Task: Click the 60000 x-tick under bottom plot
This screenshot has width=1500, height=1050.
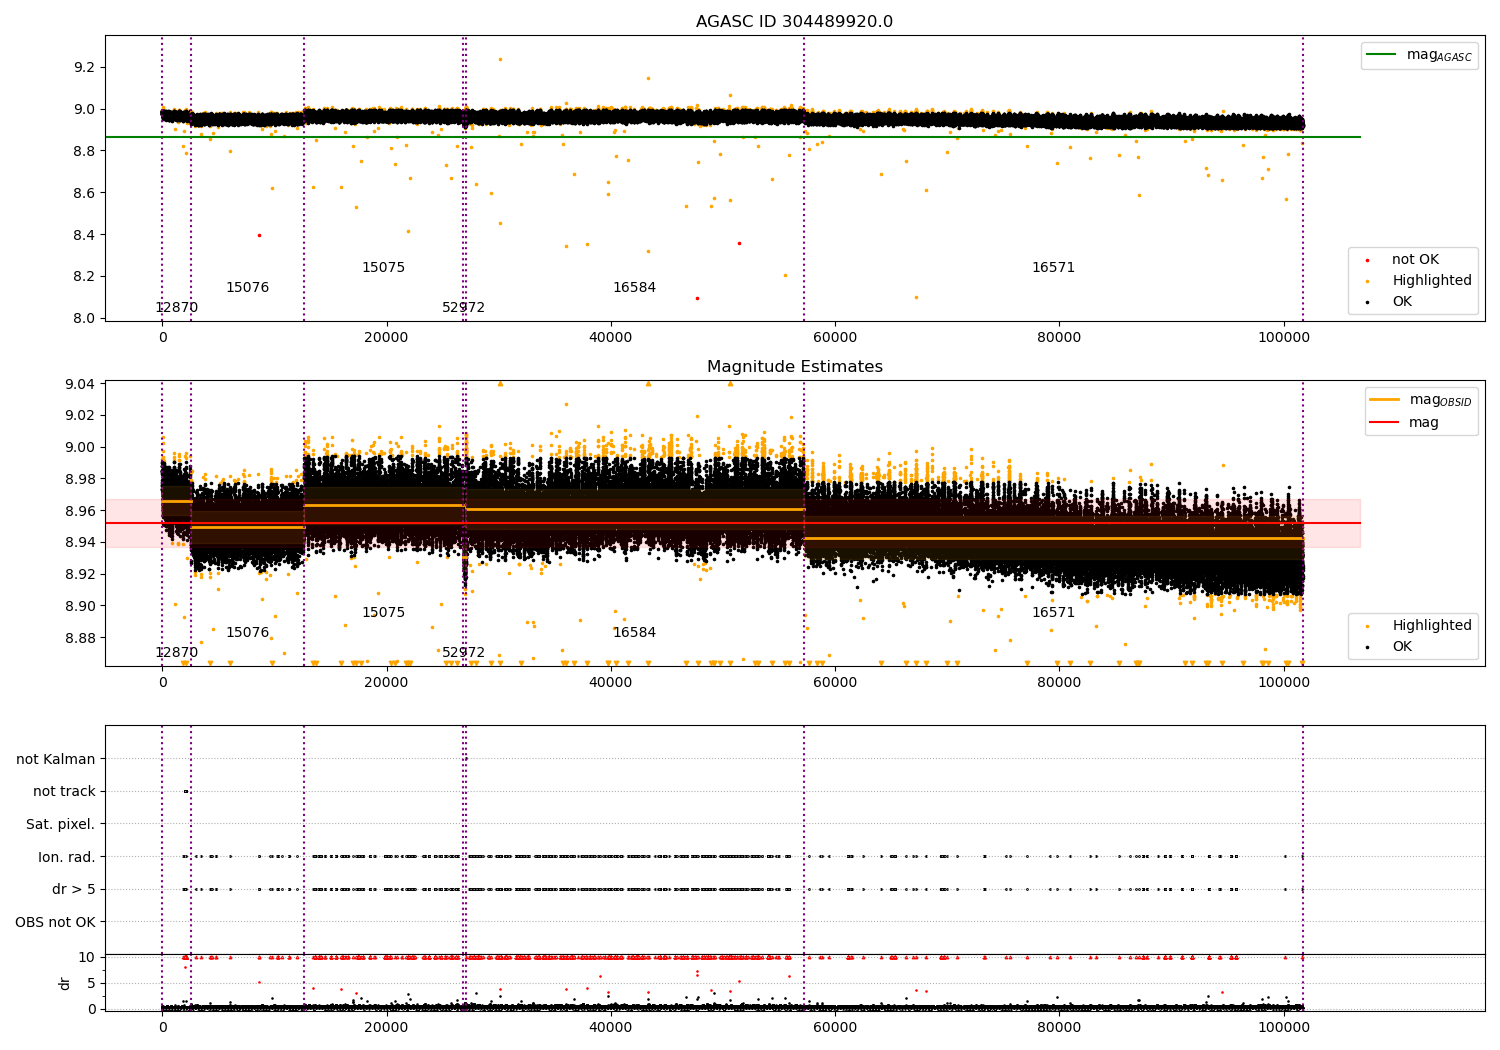Action: [835, 1028]
